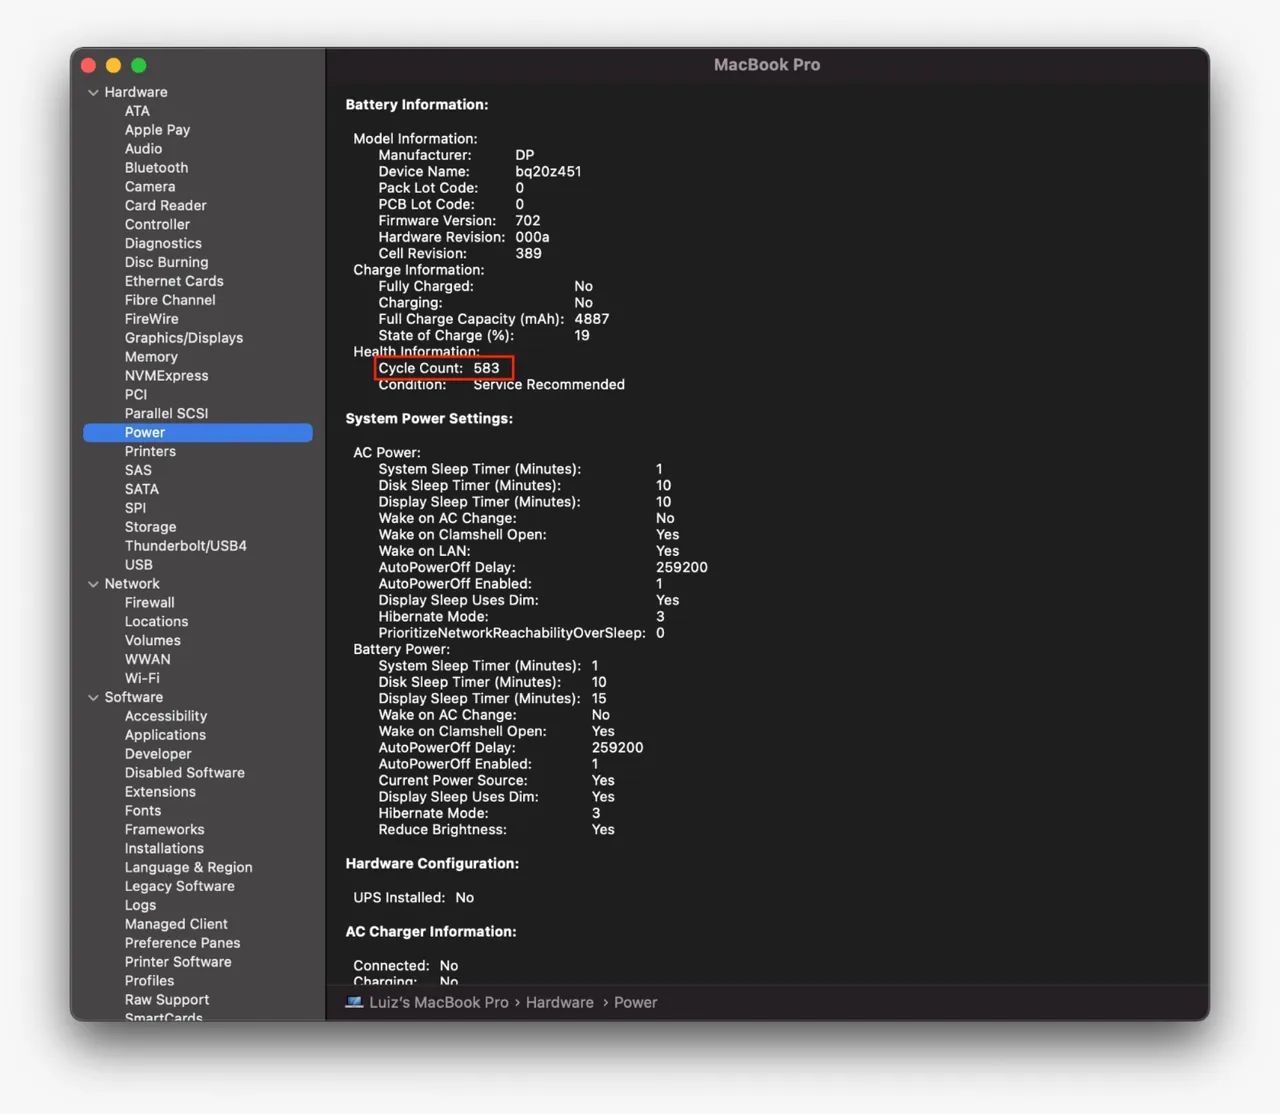This screenshot has width=1280, height=1114.
Task: Select the highlighted Power sidebar item
Action: pos(145,433)
